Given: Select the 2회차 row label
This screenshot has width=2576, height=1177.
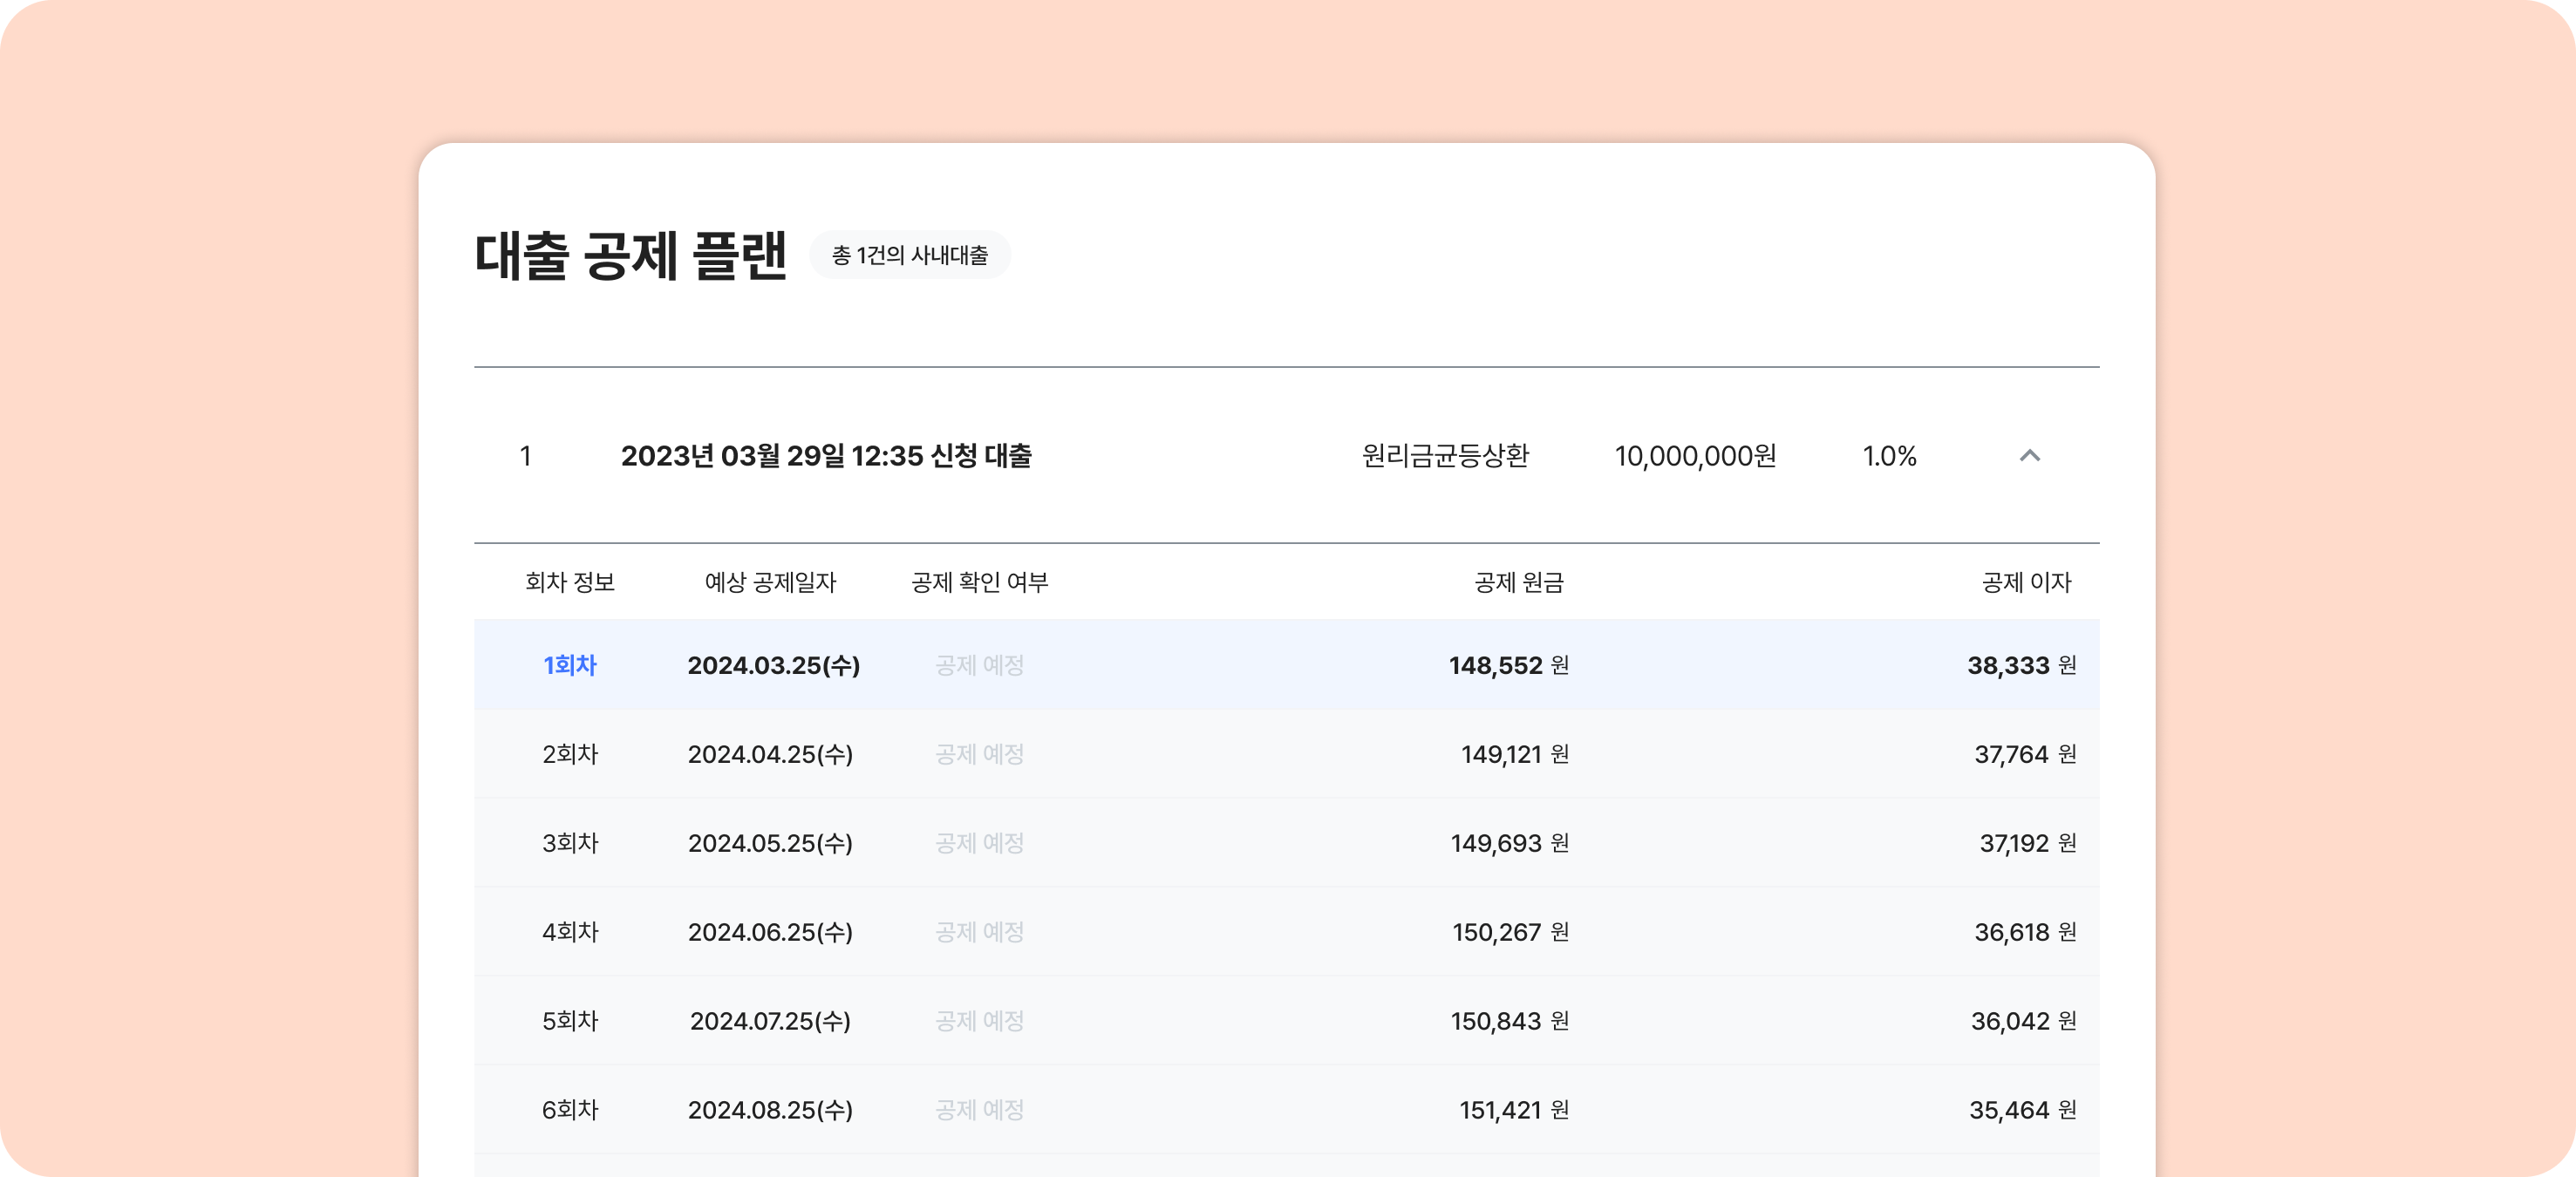Looking at the screenshot, I should click(x=569, y=754).
